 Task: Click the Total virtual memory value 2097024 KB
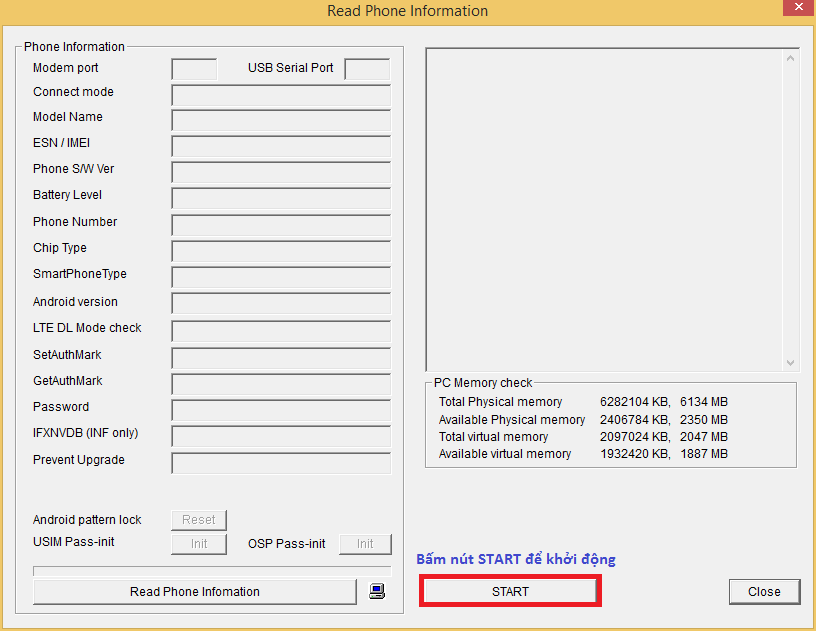pyautogui.click(x=634, y=437)
